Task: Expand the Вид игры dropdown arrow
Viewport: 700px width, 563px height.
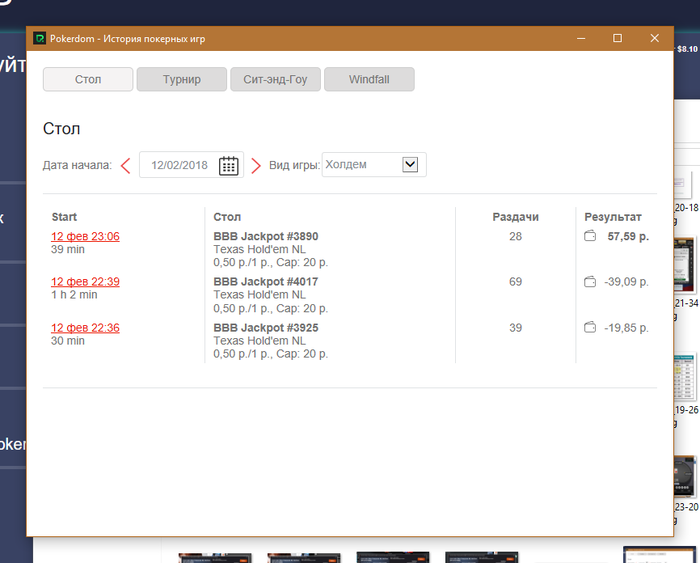Action: pyautogui.click(x=410, y=164)
